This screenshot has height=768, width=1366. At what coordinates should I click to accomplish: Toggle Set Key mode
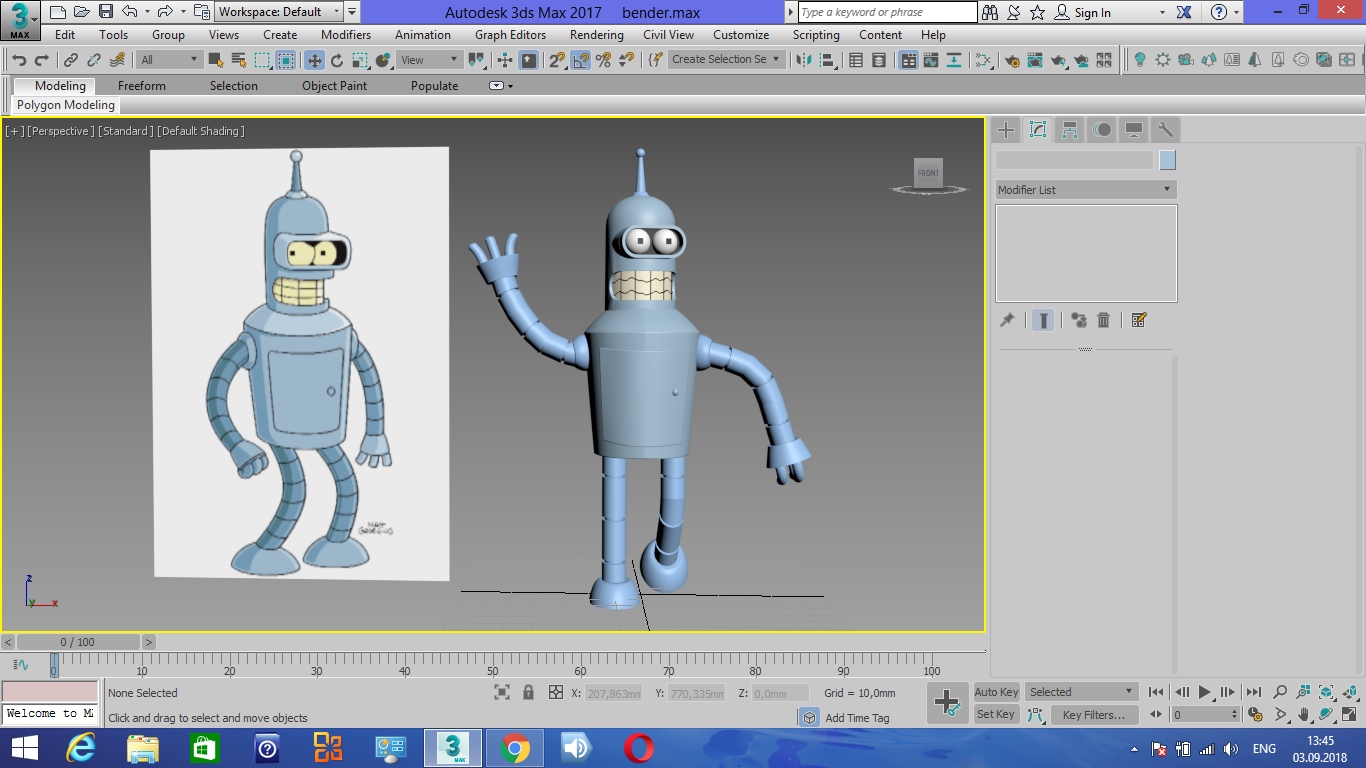pyautogui.click(x=996, y=714)
